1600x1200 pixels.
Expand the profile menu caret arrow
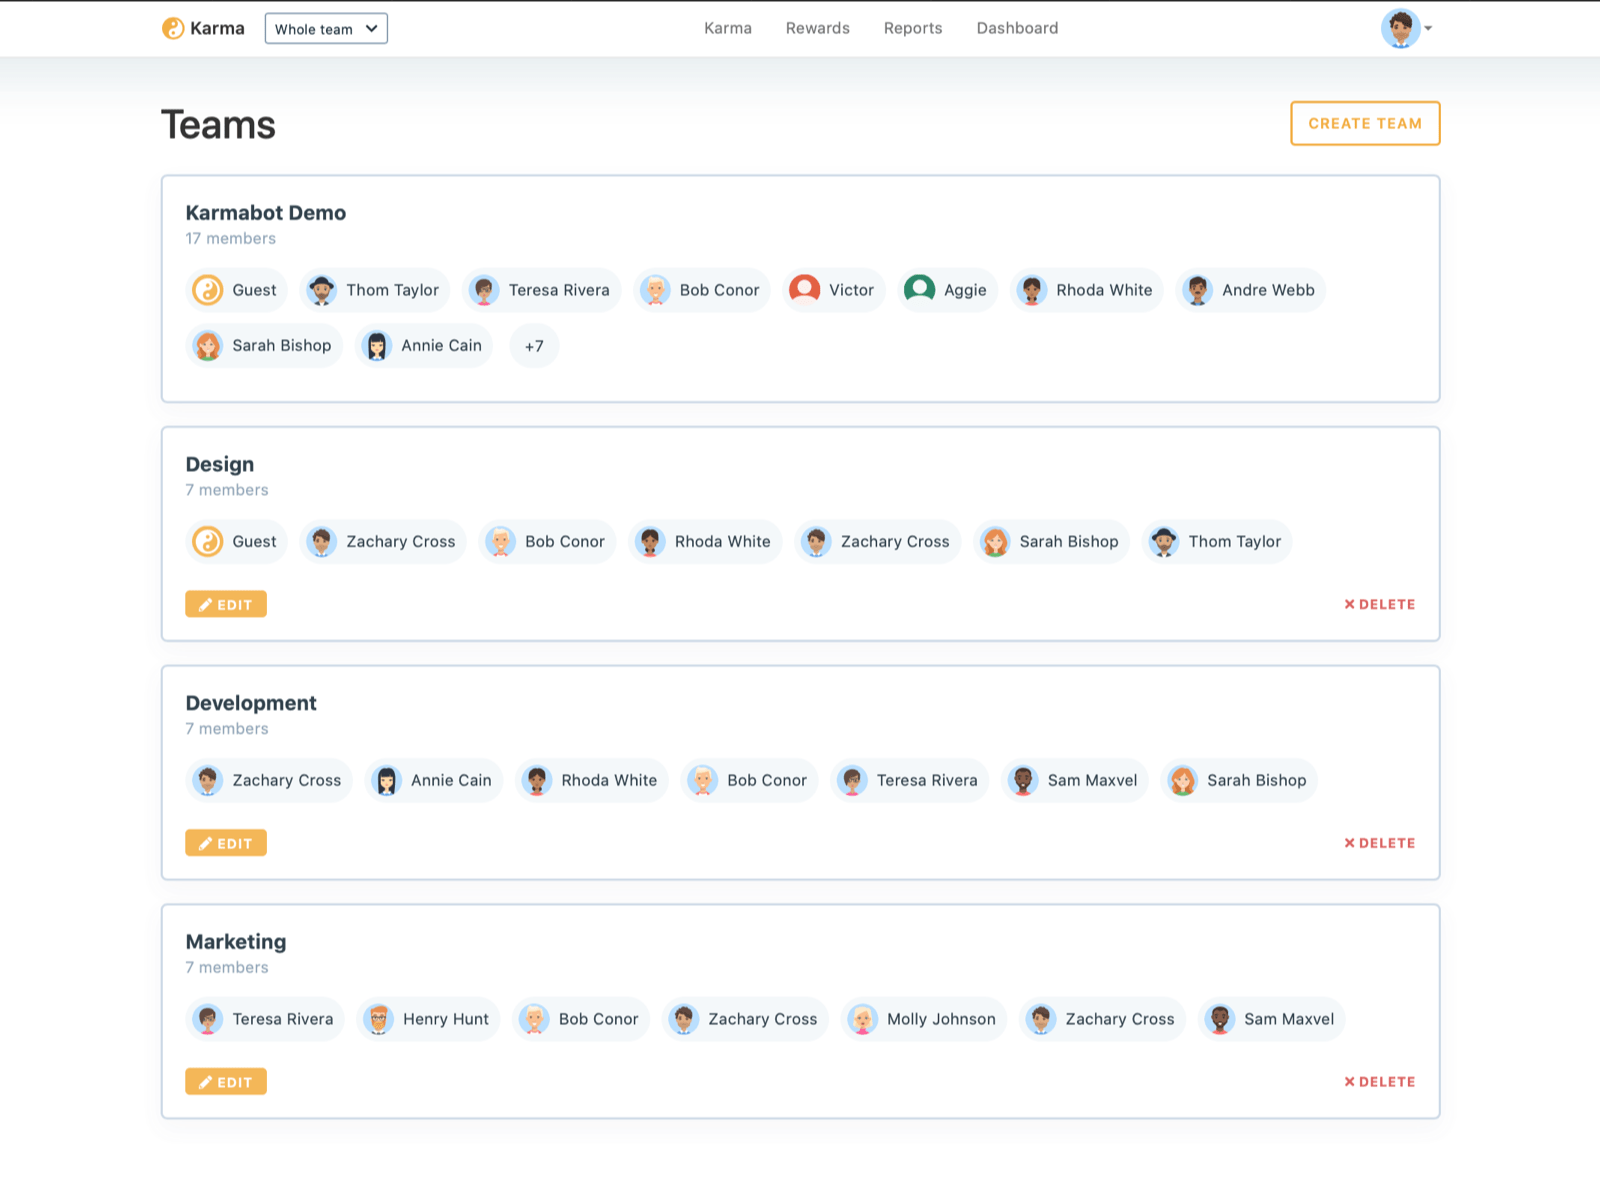click(1428, 29)
